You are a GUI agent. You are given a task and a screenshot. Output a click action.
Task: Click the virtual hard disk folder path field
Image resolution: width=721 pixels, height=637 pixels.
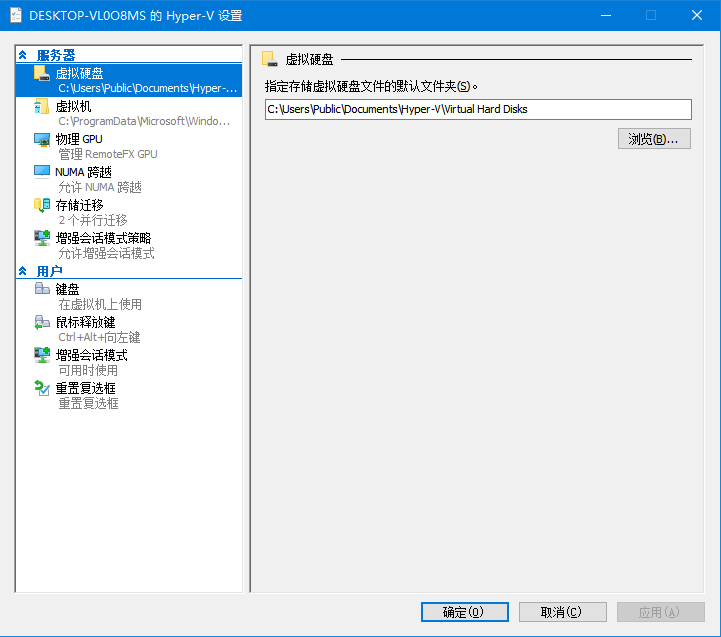(x=478, y=109)
